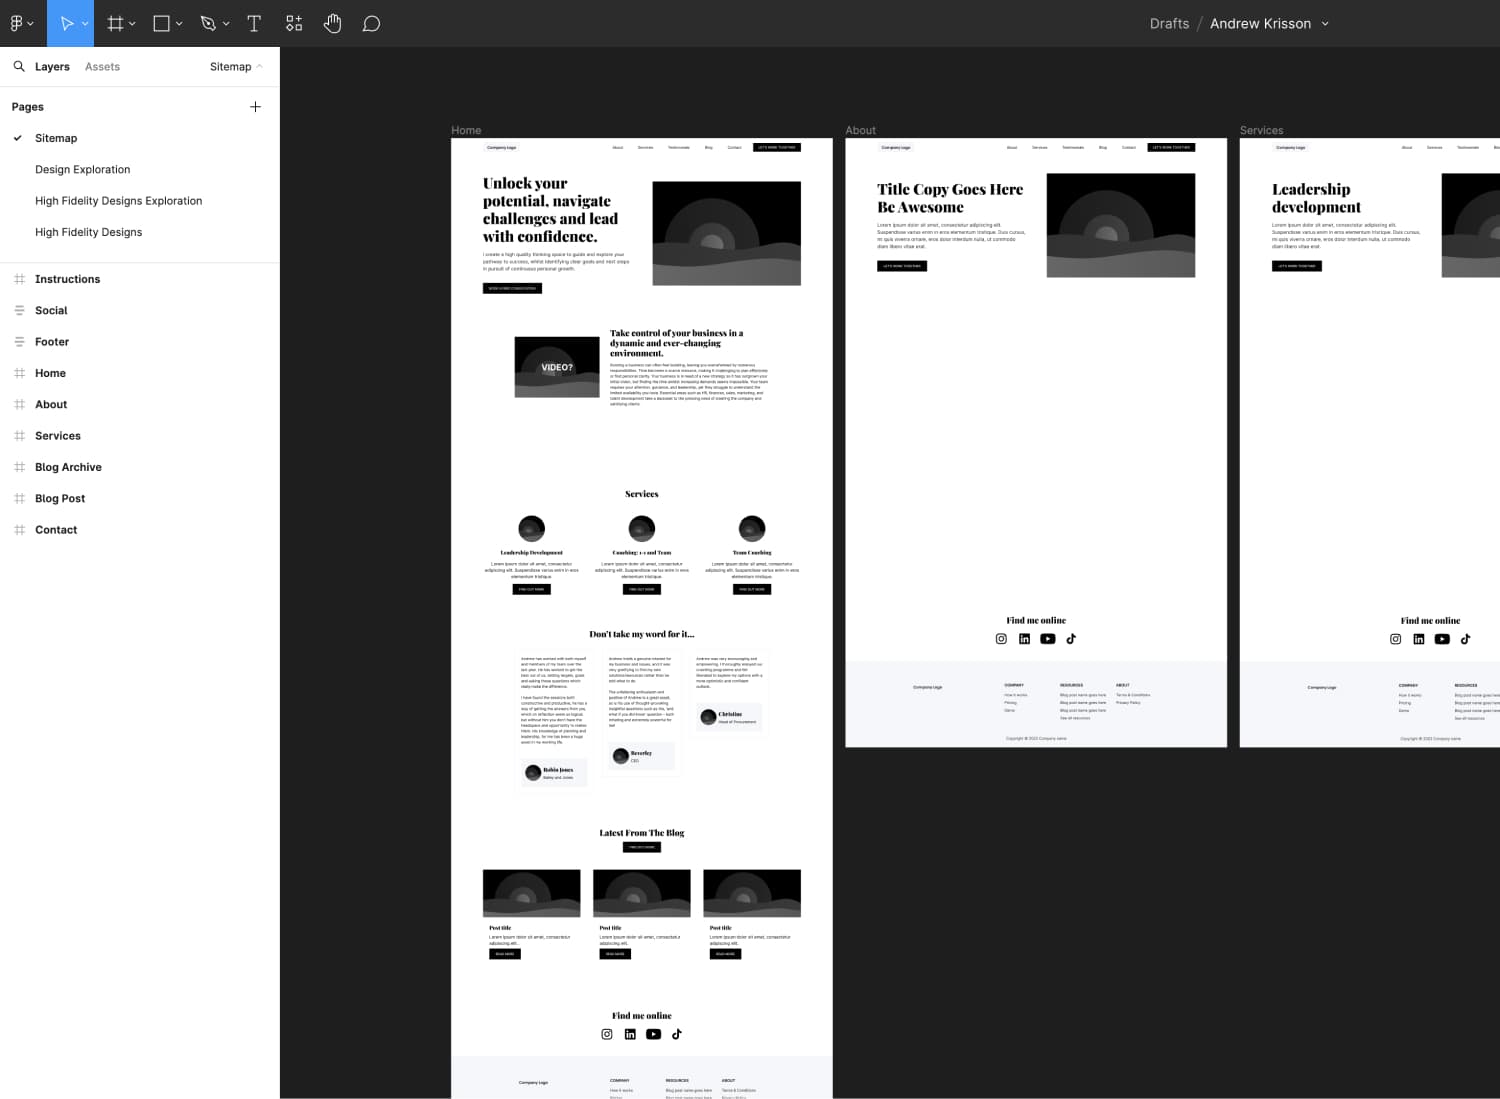Image resolution: width=1500 pixels, height=1099 pixels.
Task: Switch to the Assets tab
Action: click(x=101, y=66)
